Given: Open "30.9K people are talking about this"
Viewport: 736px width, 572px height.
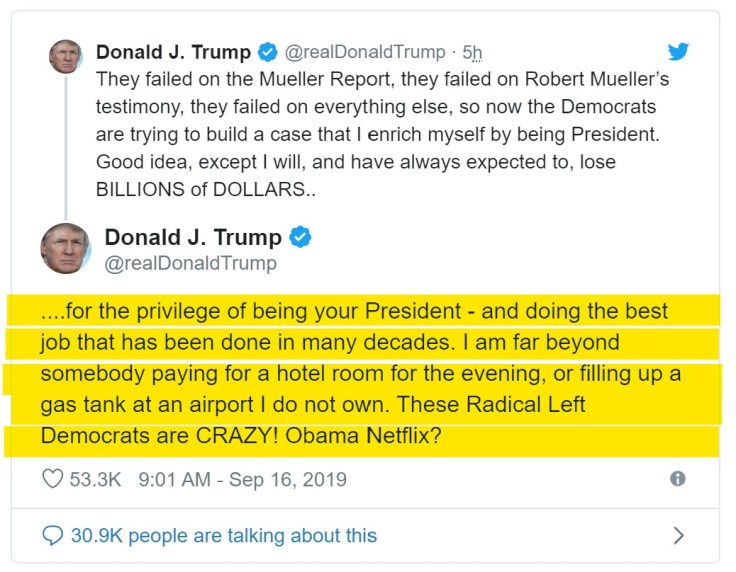Looking at the screenshot, I should pos(223,536).
